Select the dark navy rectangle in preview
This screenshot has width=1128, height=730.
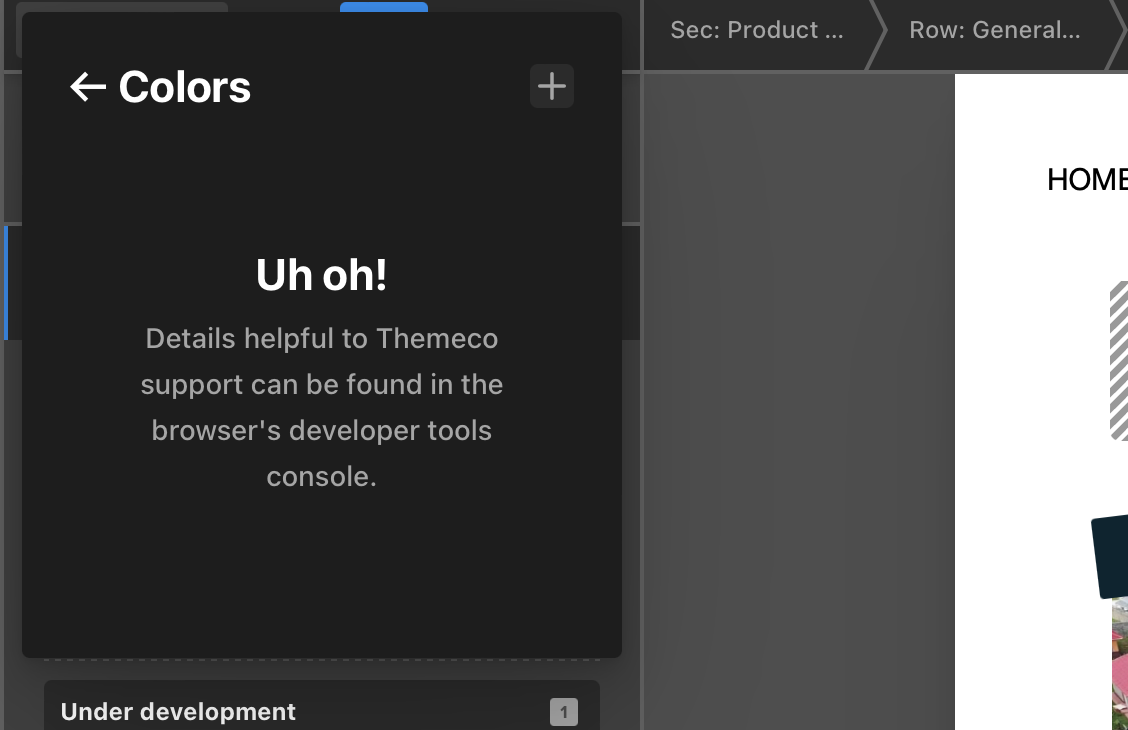click(1110, 556)
